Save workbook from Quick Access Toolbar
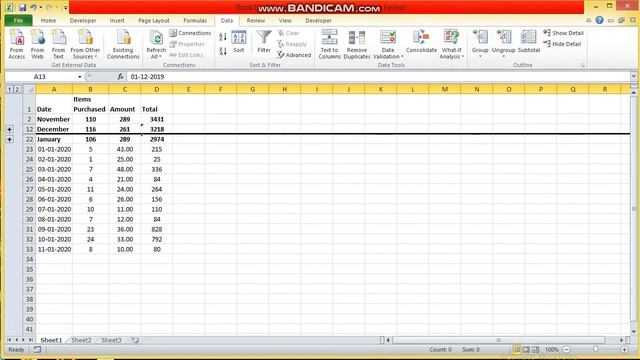The width and height of the screenshot is (640, 360). tap(22, 8)
